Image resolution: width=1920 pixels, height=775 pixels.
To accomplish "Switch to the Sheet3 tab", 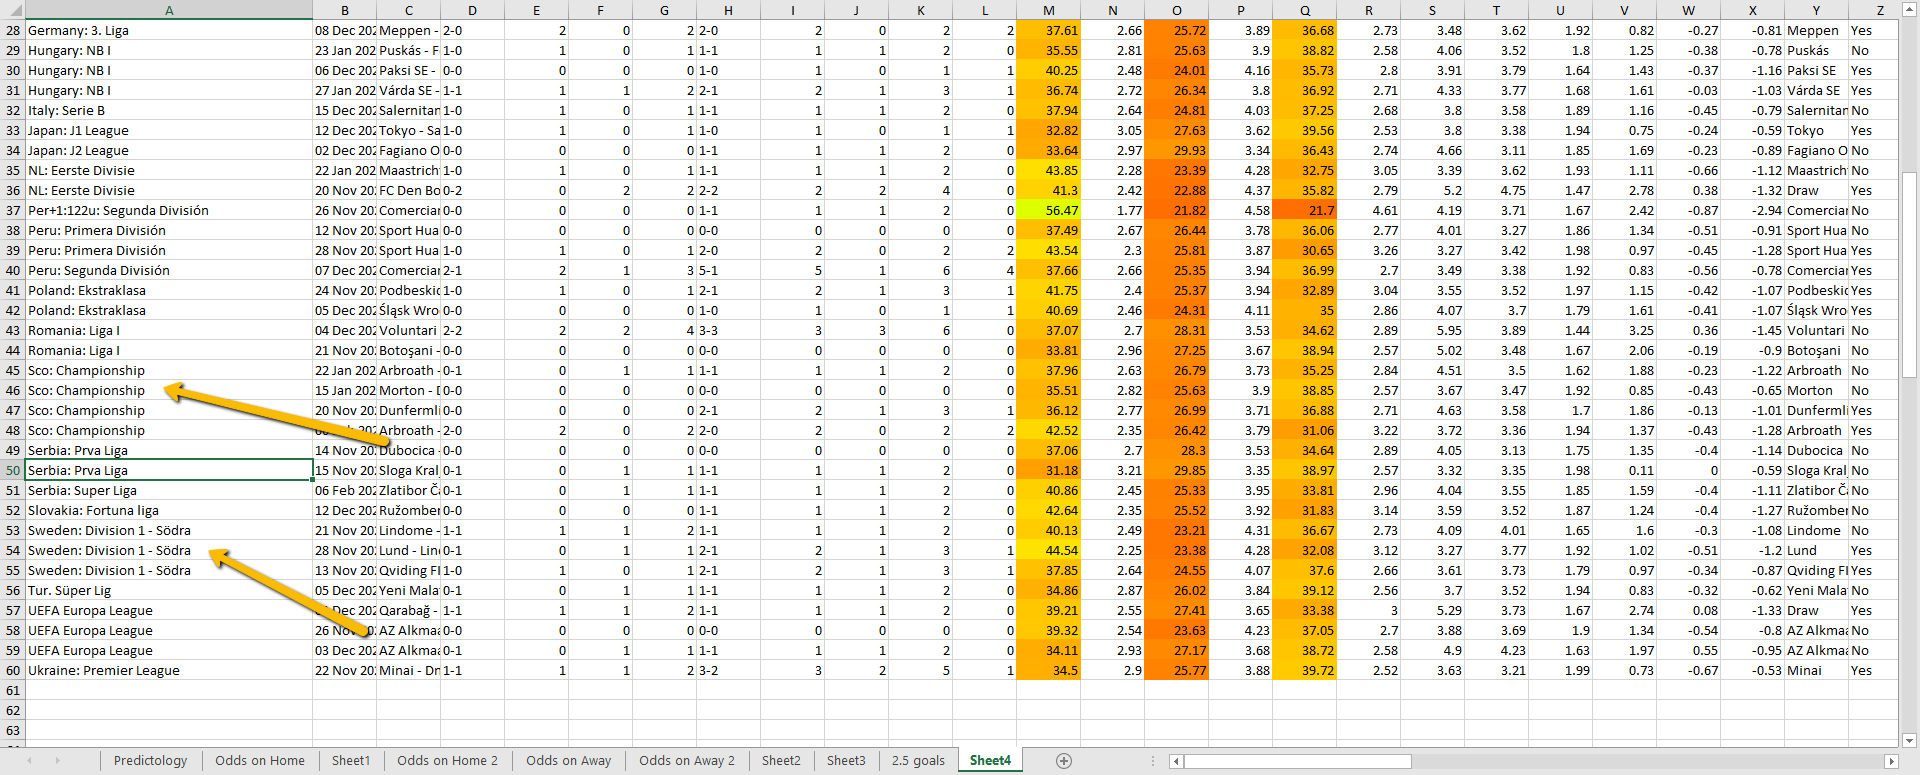I will (x=846, y=761).
